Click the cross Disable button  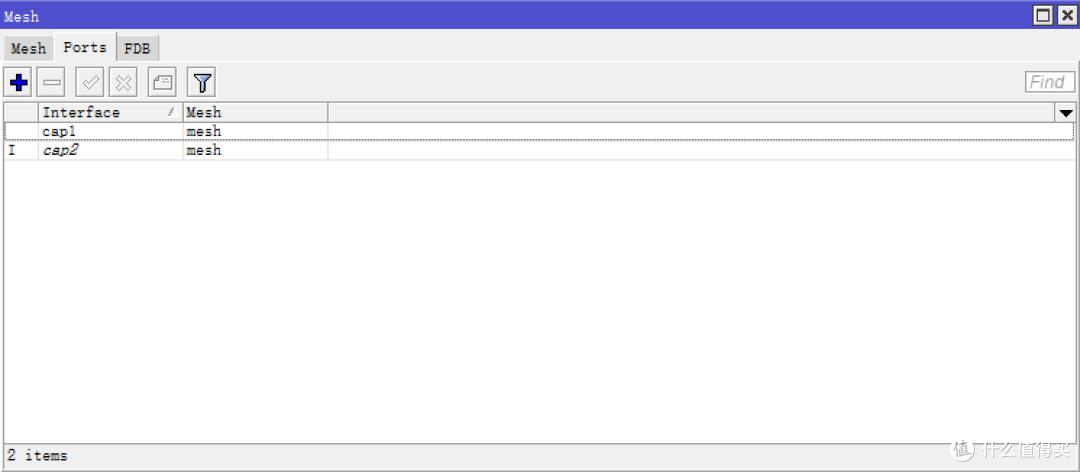(x=123, y=83)
